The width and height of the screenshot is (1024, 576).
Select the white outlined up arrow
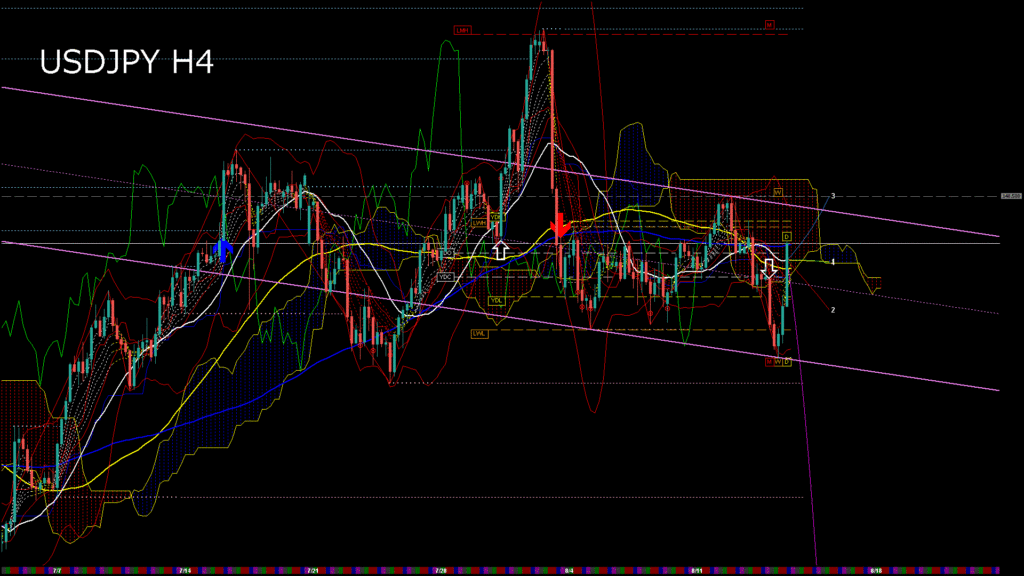coord(500,250)
